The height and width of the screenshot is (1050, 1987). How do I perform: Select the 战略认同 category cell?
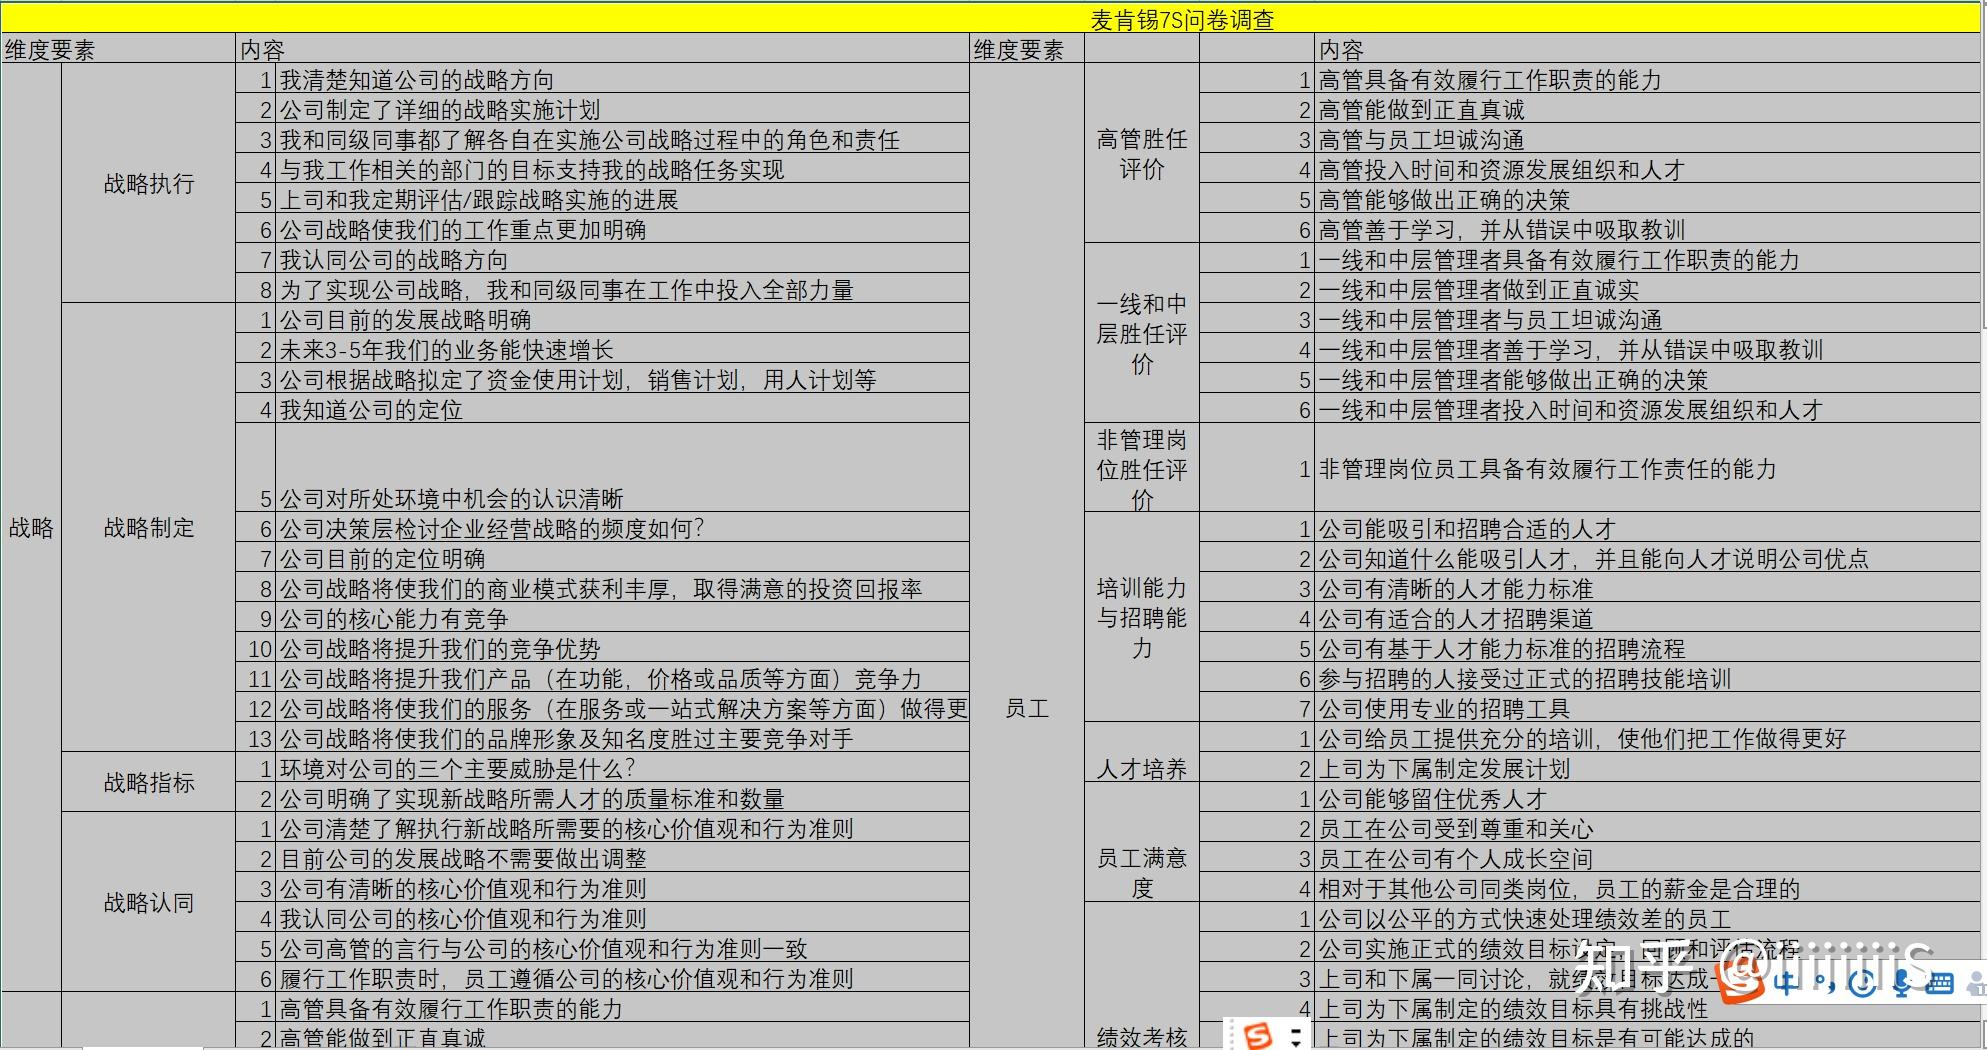coord(148,903)
